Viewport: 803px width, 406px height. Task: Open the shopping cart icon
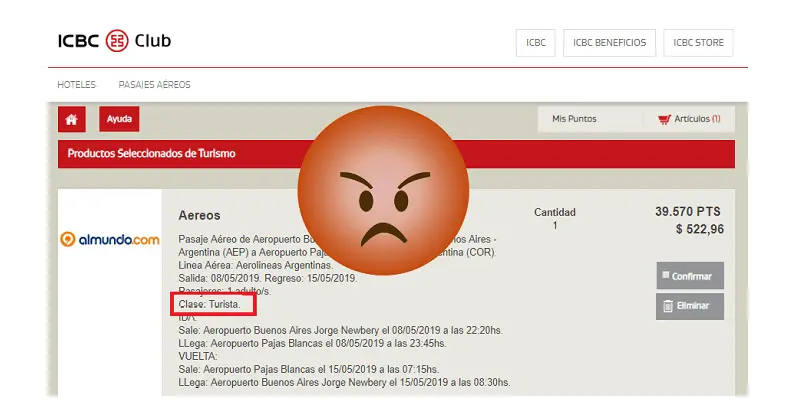pyautogui.click(x=664, y=119)
